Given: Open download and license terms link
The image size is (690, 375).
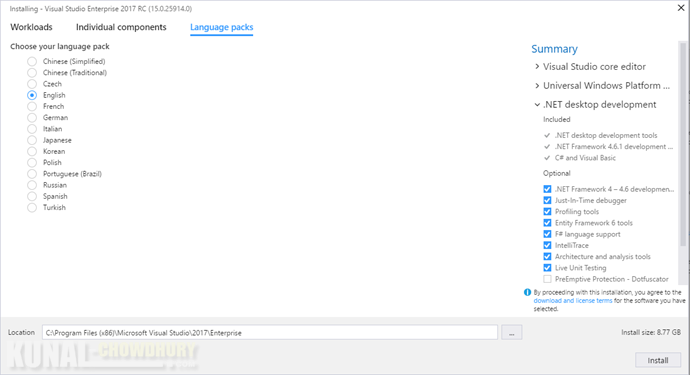Looking at the screenshot, I should pyautogui.click(x=573, y=301).
